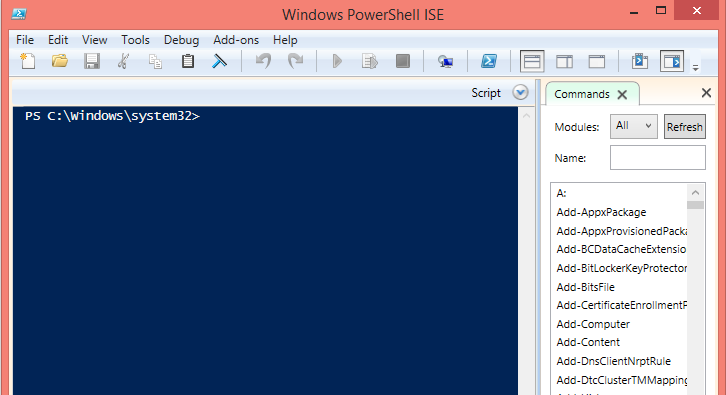This screenshot has width=726, height=395.
Task: Close the Commands add-on panel
Action: (x=706, y=93)
